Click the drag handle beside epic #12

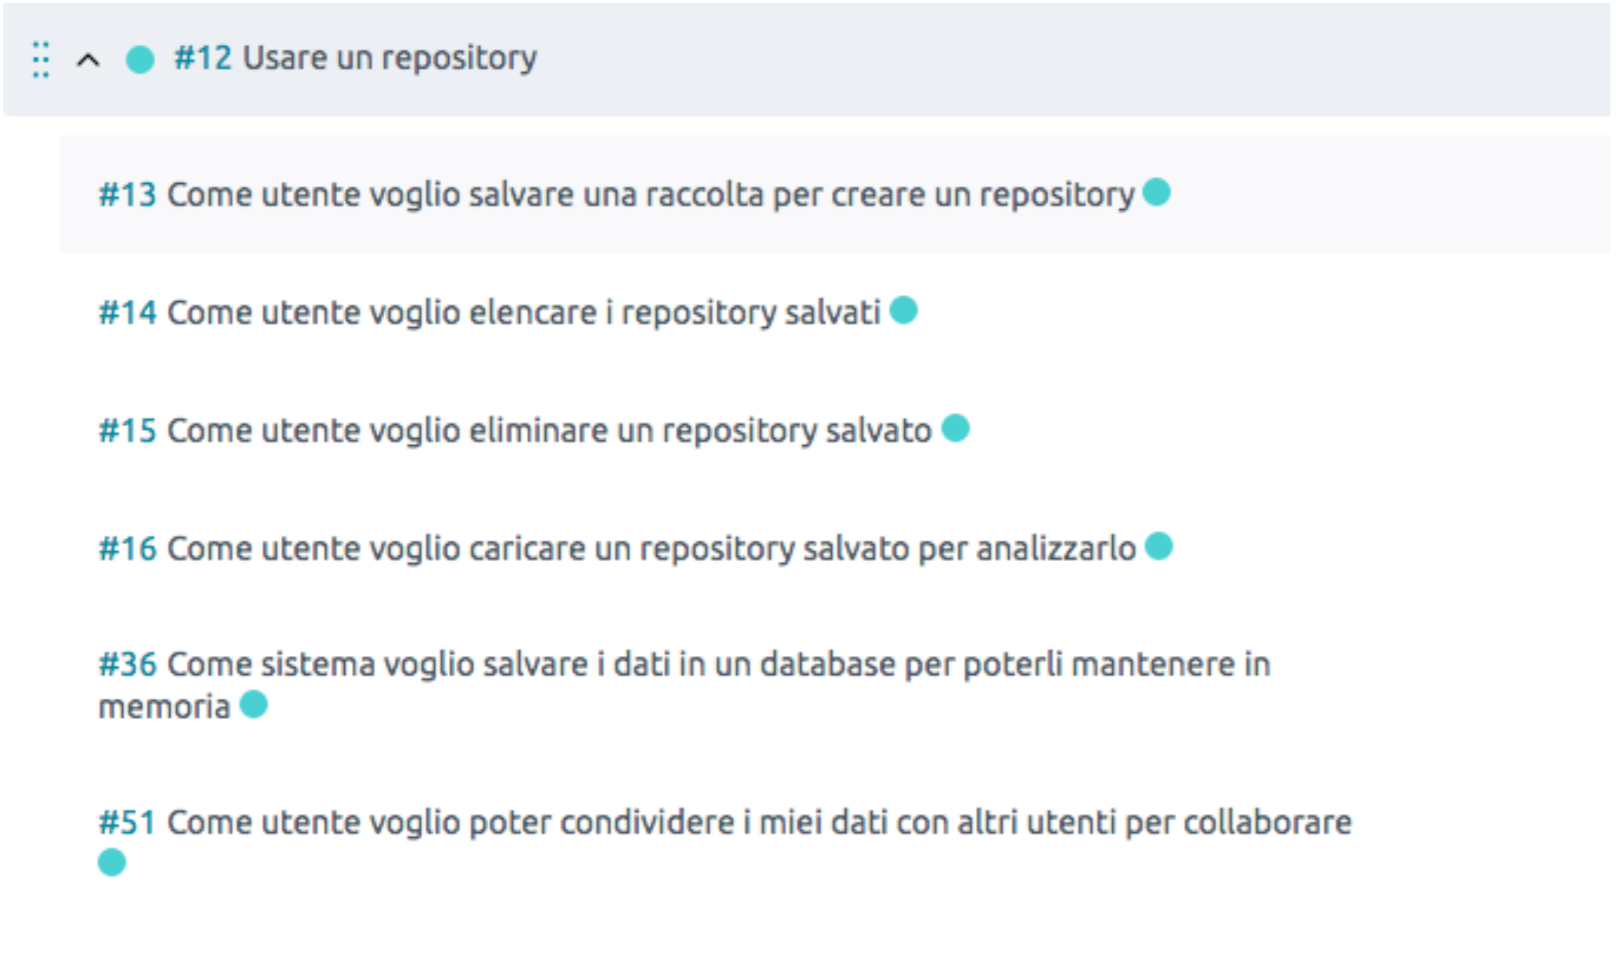point(40,60)
